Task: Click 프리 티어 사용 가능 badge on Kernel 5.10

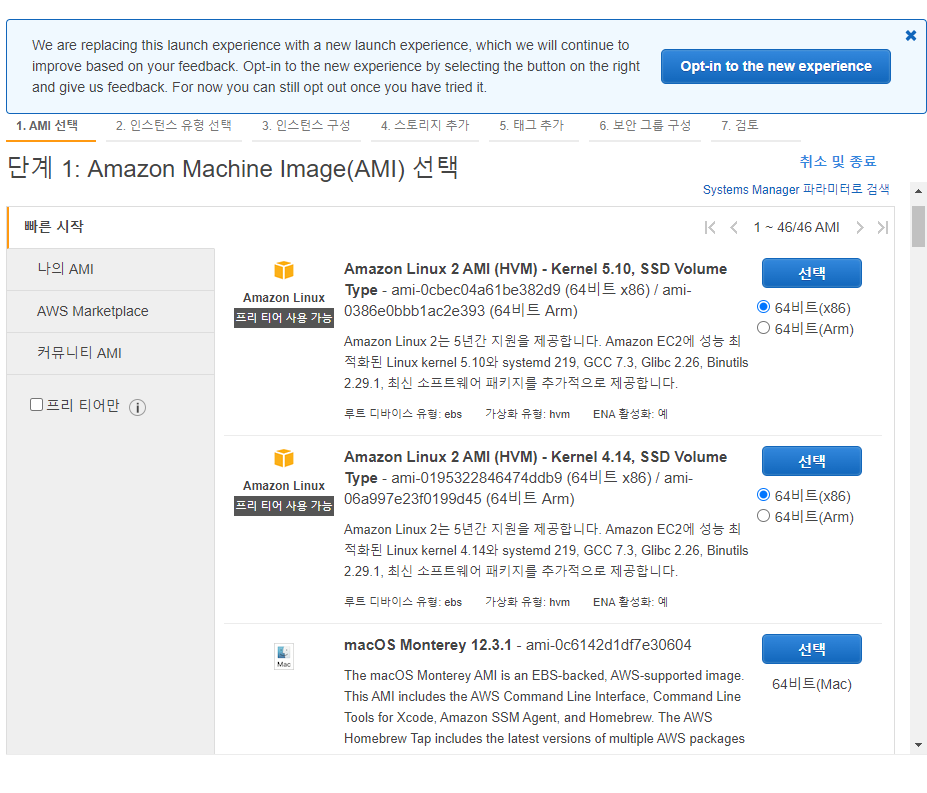Action: 284,318
